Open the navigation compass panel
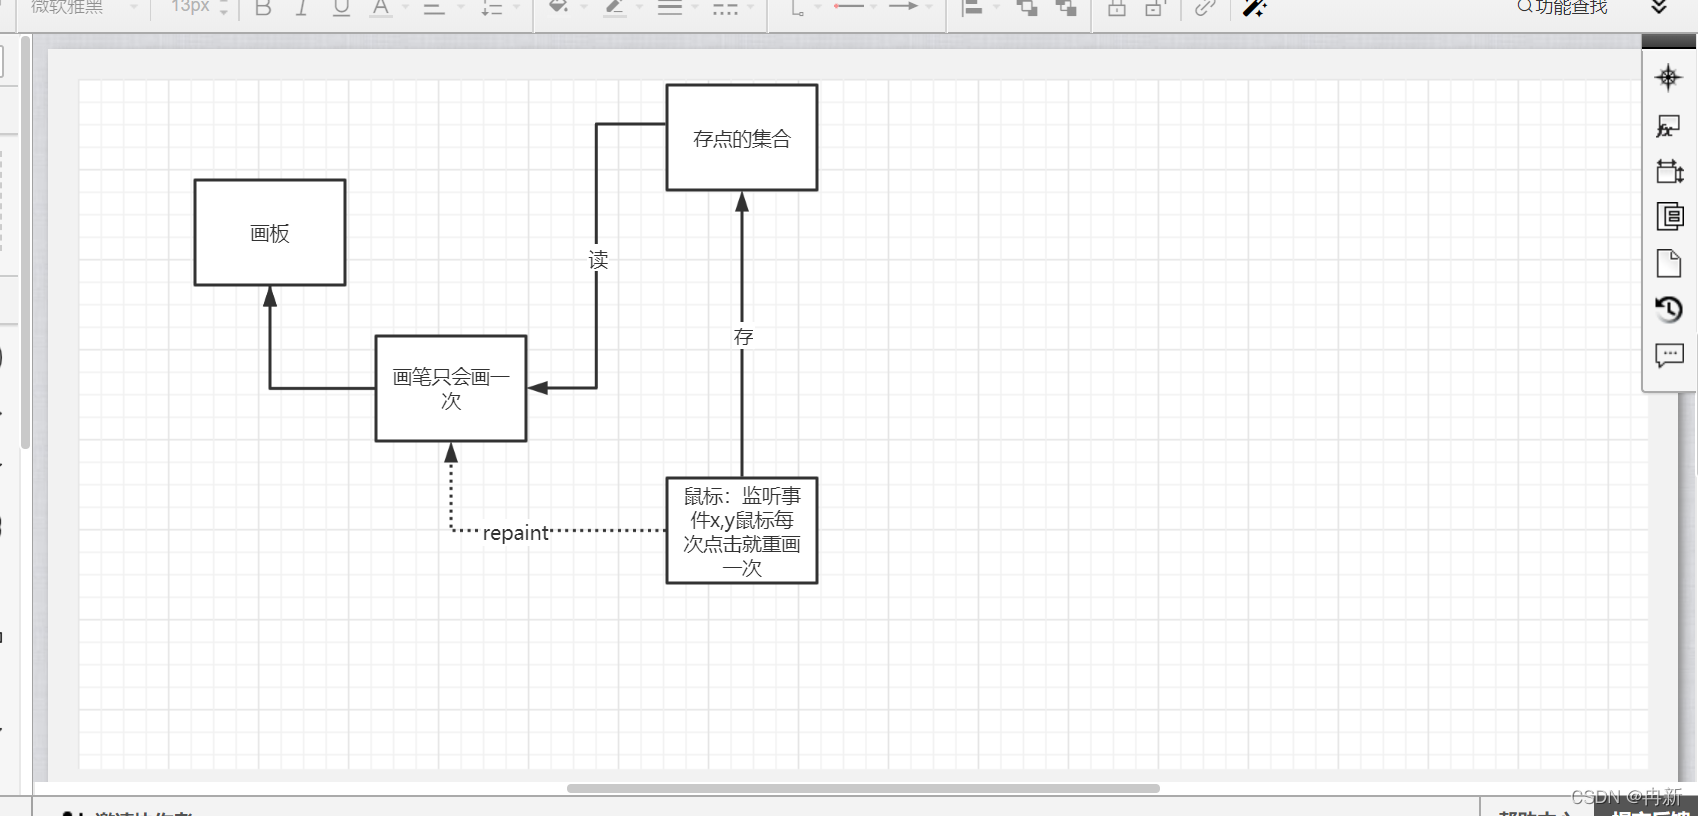The width and height of the screenshot is (1698, 816). pos(1668,77)
